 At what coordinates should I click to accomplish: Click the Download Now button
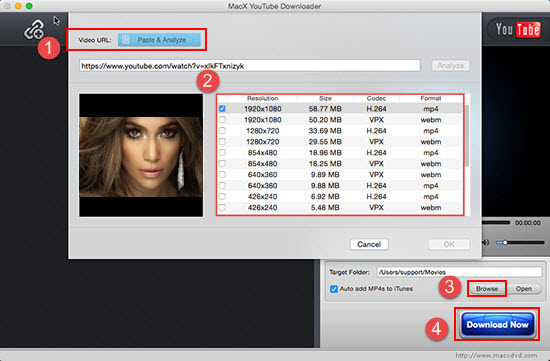point(497,325)
